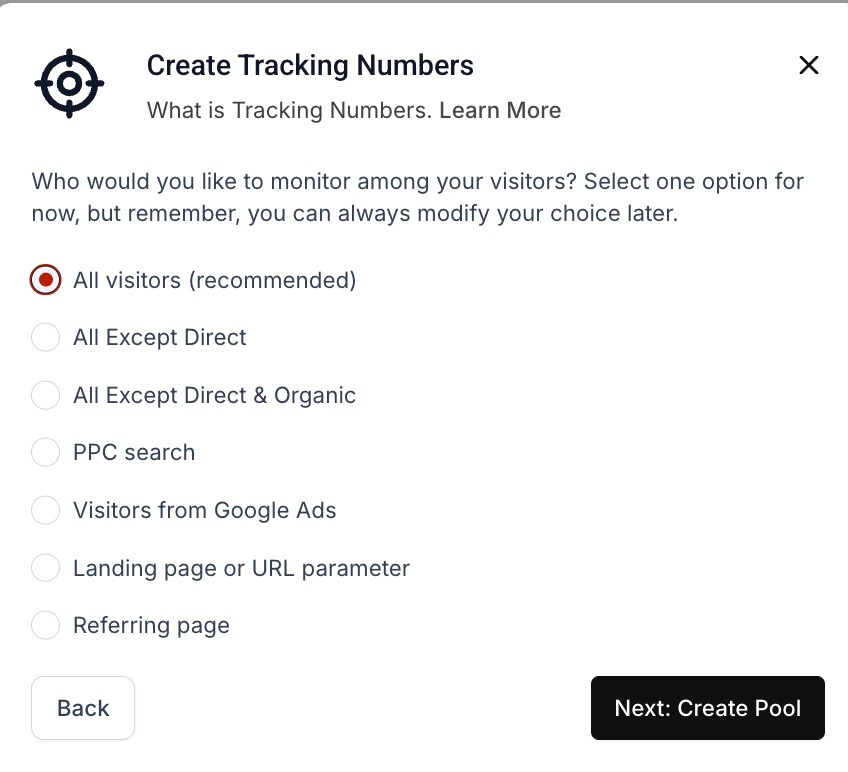Click the "All Except Direct" label text
The image size is (848, 772).
coord(159,338)
